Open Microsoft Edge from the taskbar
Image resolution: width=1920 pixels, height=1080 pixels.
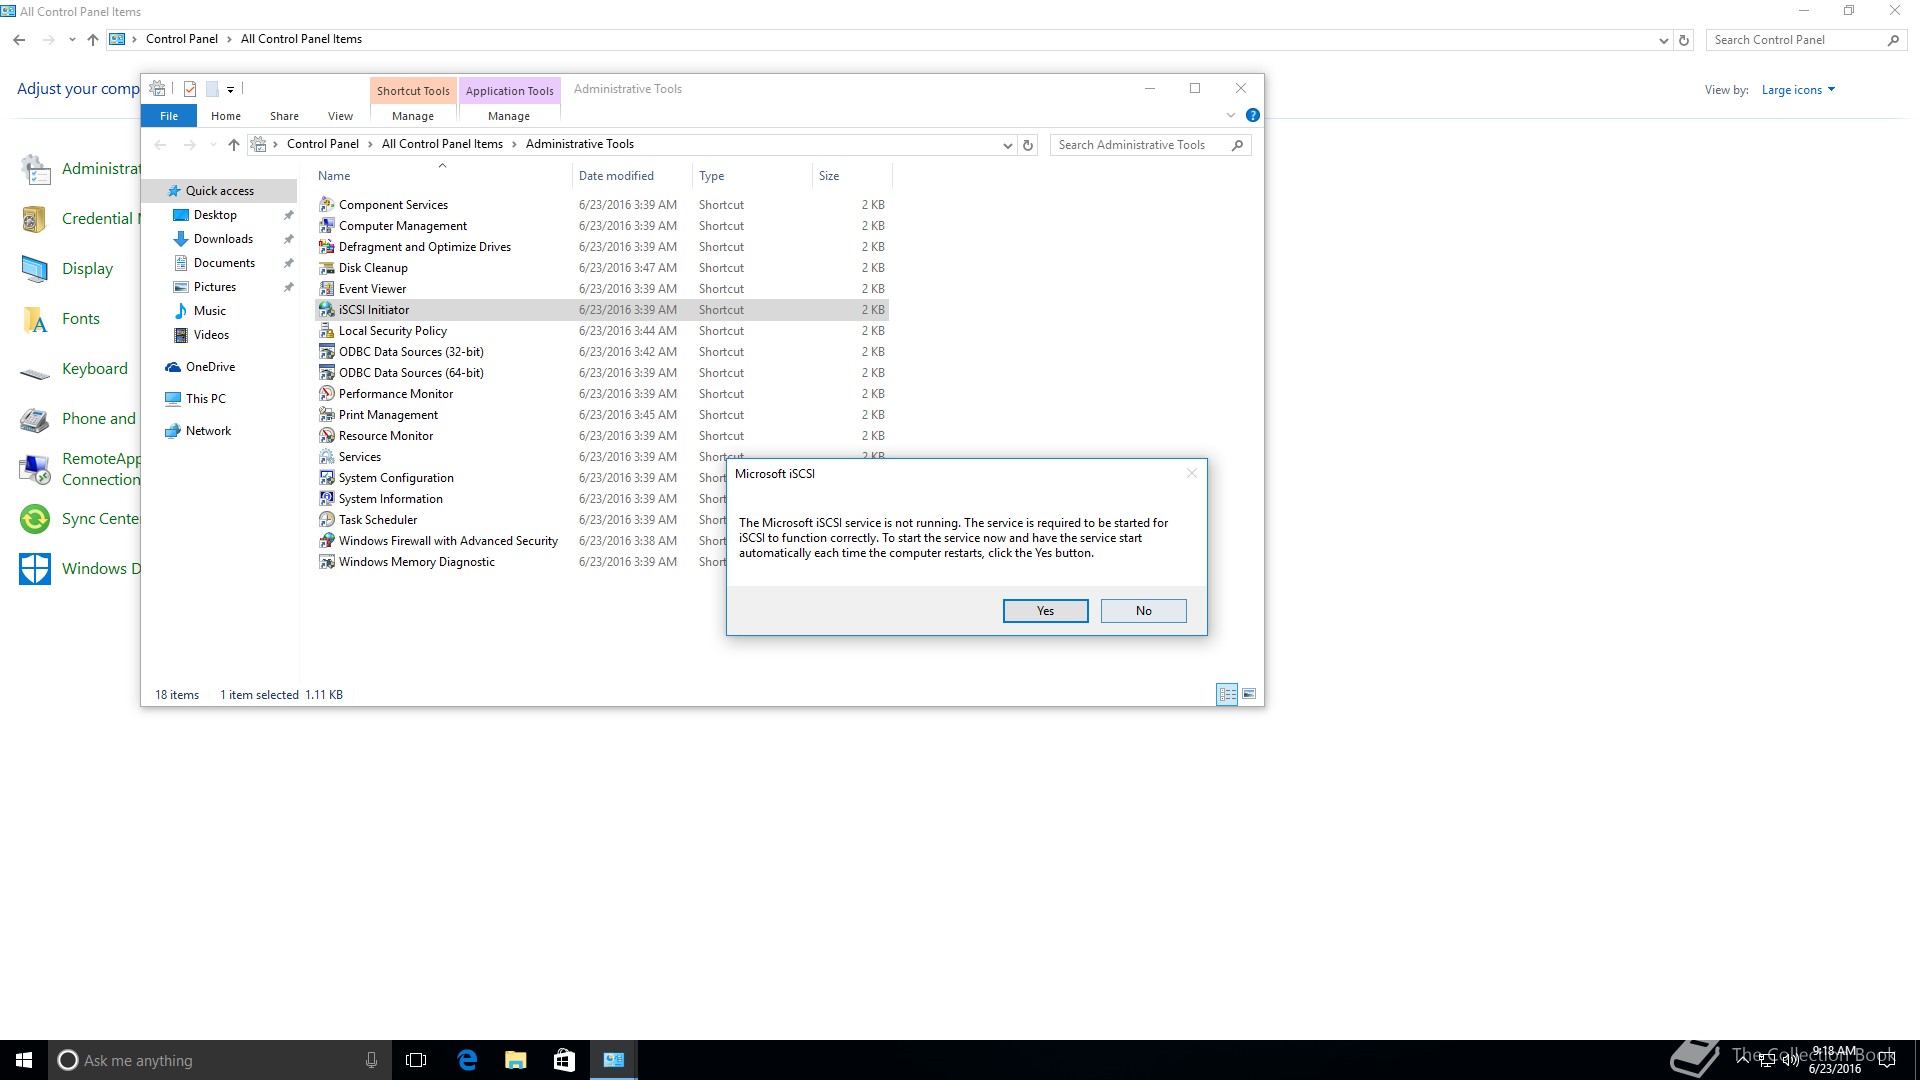pos(467,1060)
